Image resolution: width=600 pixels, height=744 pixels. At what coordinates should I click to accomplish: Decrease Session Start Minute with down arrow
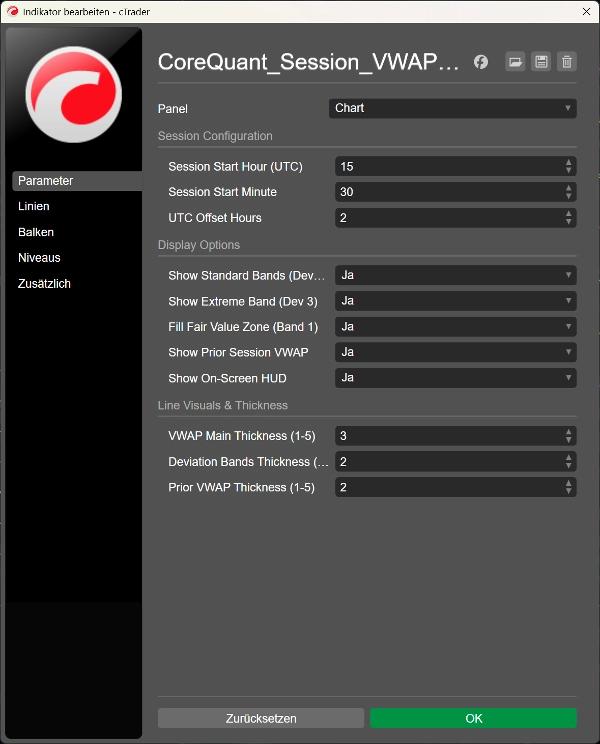pyautogui.click(x=568, y=196)
